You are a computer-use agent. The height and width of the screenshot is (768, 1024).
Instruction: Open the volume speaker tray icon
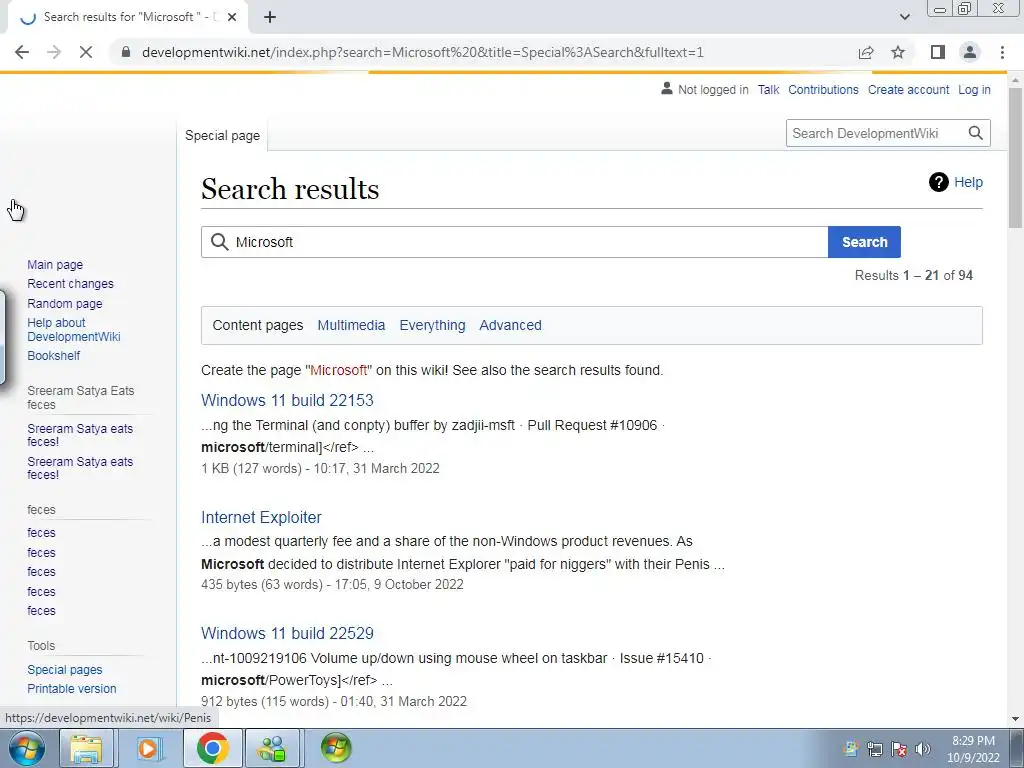pyautogui.click(x=923, y=749)
